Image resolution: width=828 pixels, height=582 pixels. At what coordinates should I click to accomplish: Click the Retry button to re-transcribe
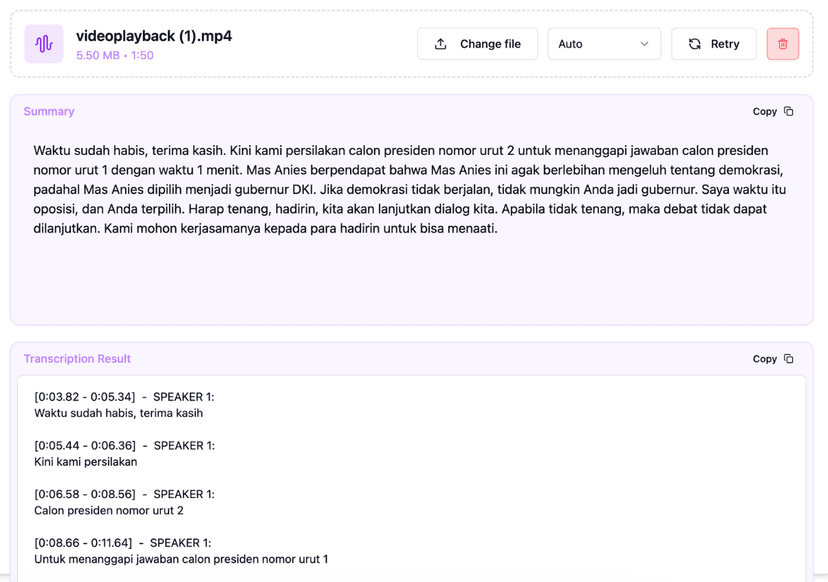tap(713, 43)
